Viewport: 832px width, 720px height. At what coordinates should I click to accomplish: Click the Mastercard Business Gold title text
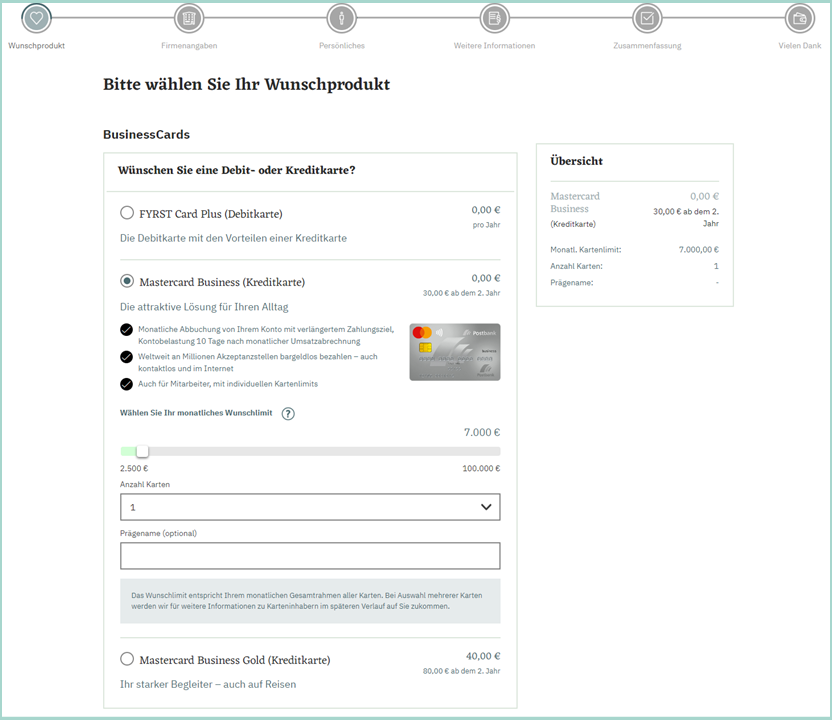pos(235,660)
